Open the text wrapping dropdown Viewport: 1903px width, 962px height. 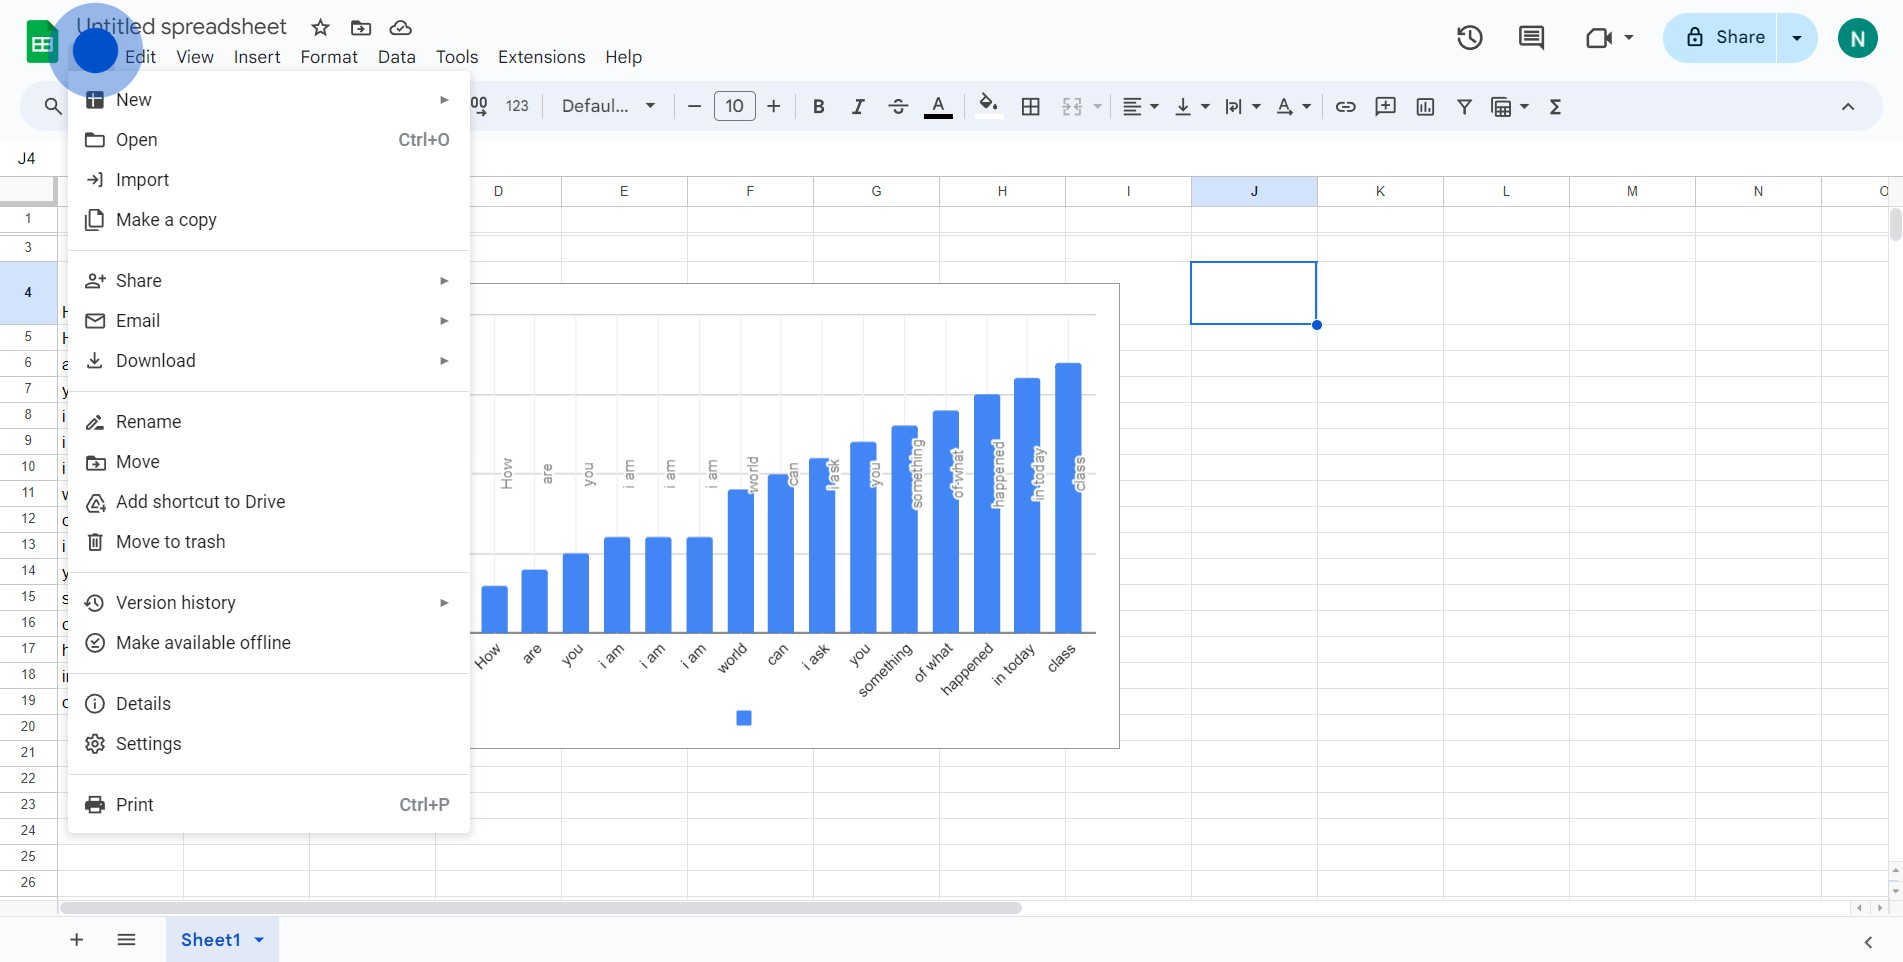tap(1243, 106)
